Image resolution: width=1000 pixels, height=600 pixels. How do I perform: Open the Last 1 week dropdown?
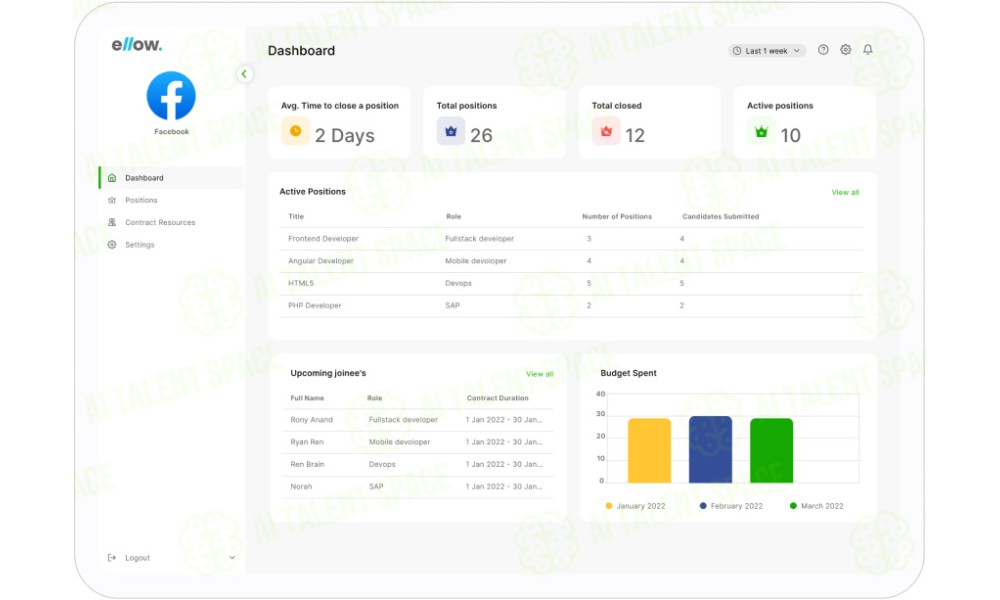[767, 51]
